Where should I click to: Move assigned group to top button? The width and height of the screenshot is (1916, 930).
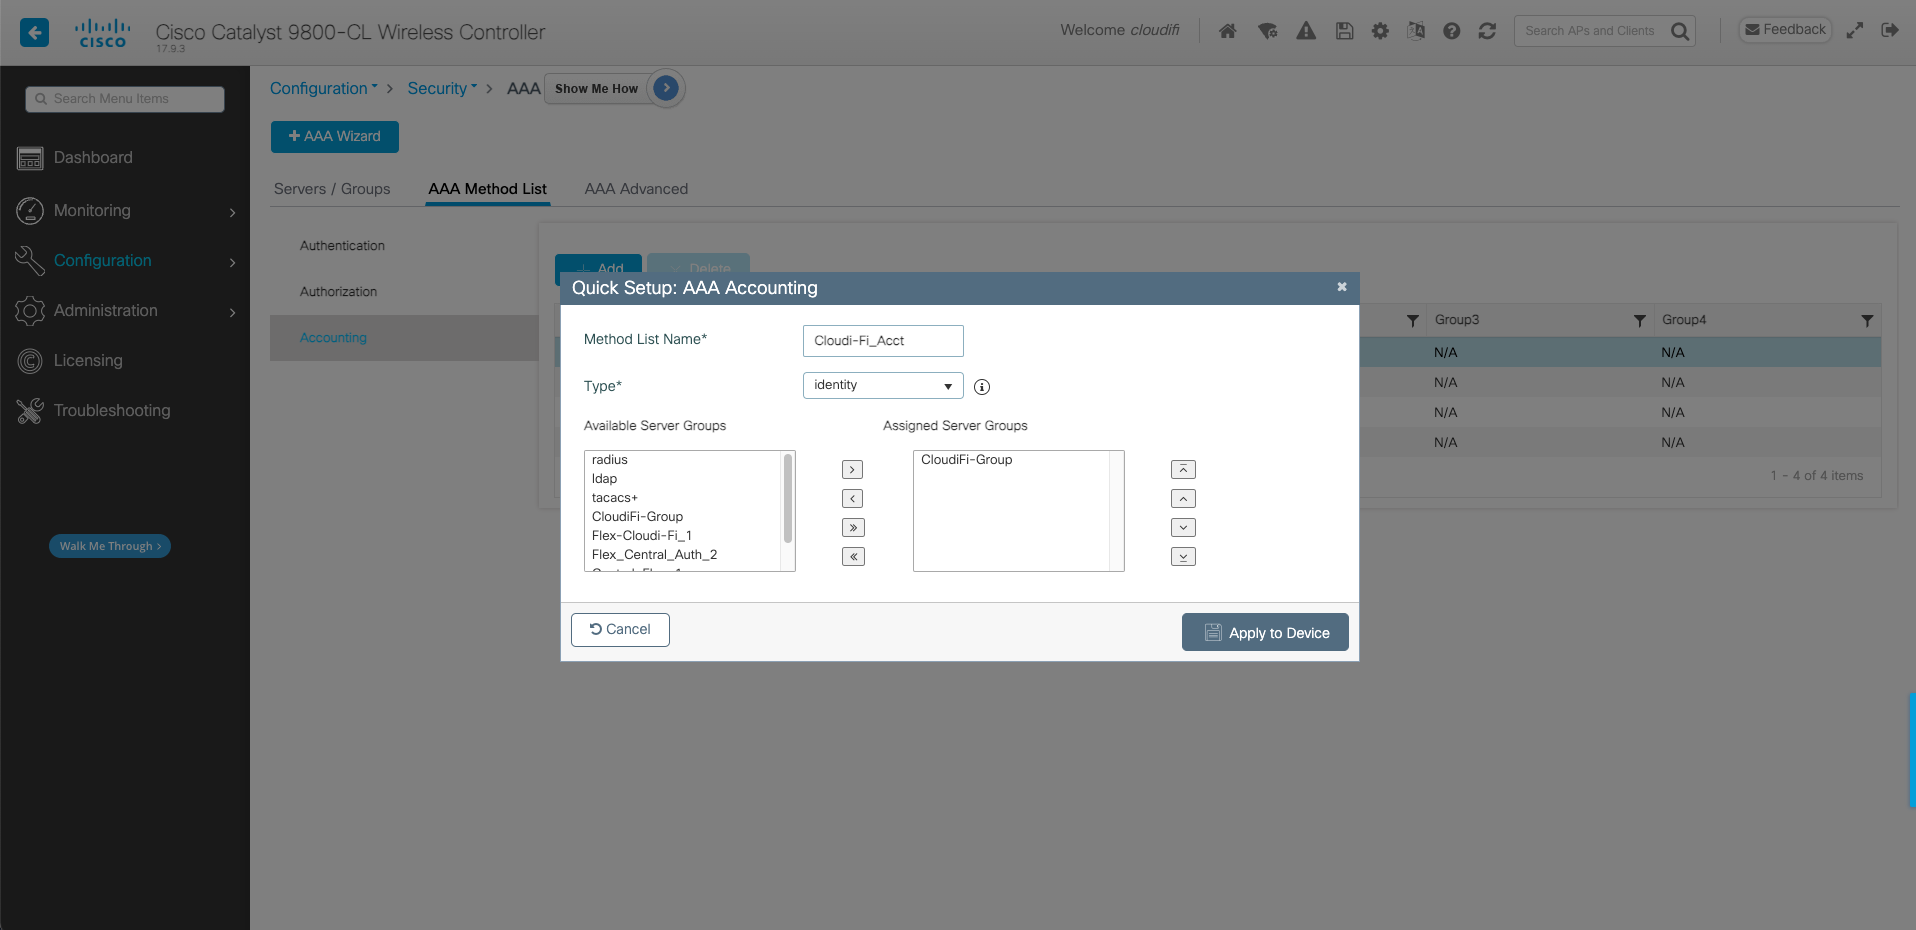1183,470
